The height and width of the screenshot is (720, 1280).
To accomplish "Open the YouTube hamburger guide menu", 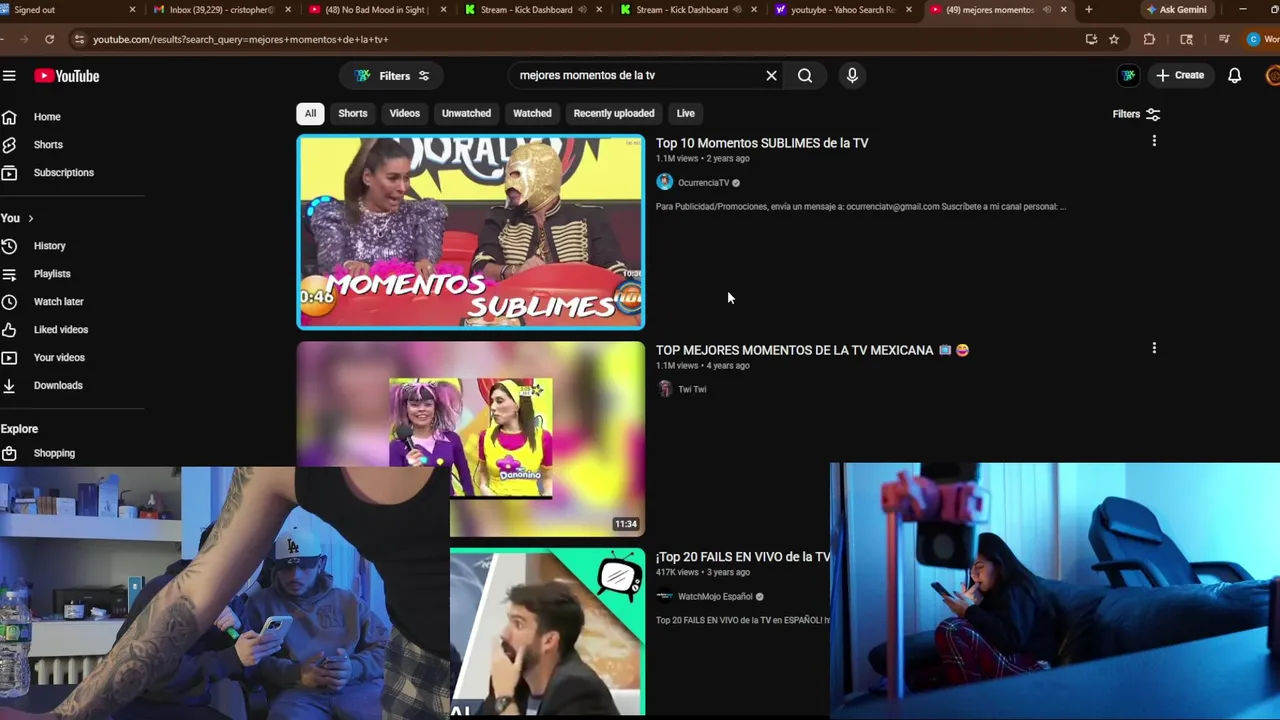I will pyautogui.click(x=9, y=76).
